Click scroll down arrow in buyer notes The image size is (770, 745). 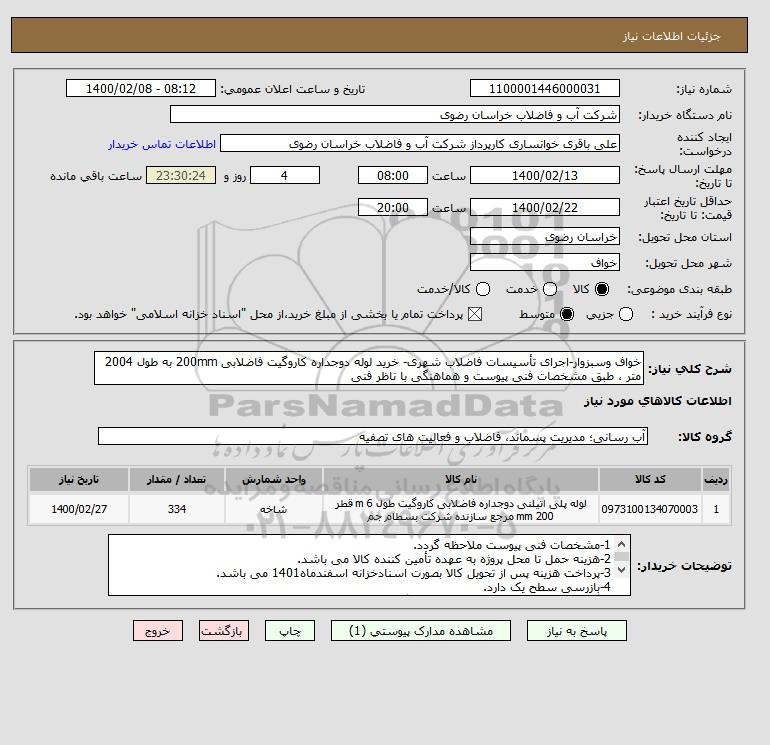[x=621, y=569]
